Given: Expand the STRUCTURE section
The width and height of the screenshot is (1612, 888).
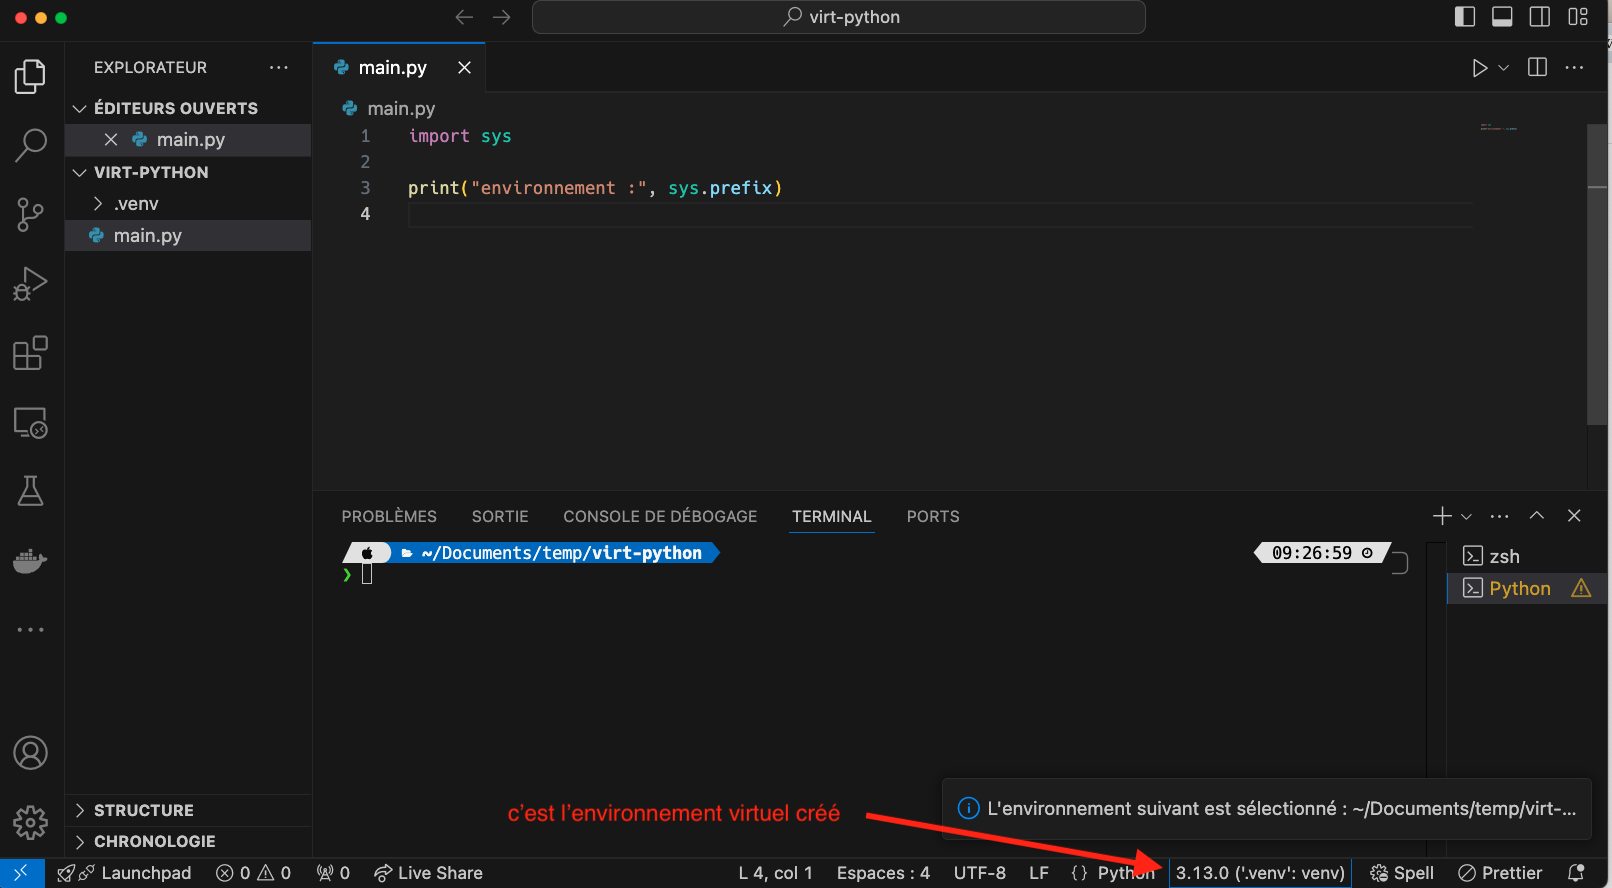Looking at the screenshot, I should [143, 810].
